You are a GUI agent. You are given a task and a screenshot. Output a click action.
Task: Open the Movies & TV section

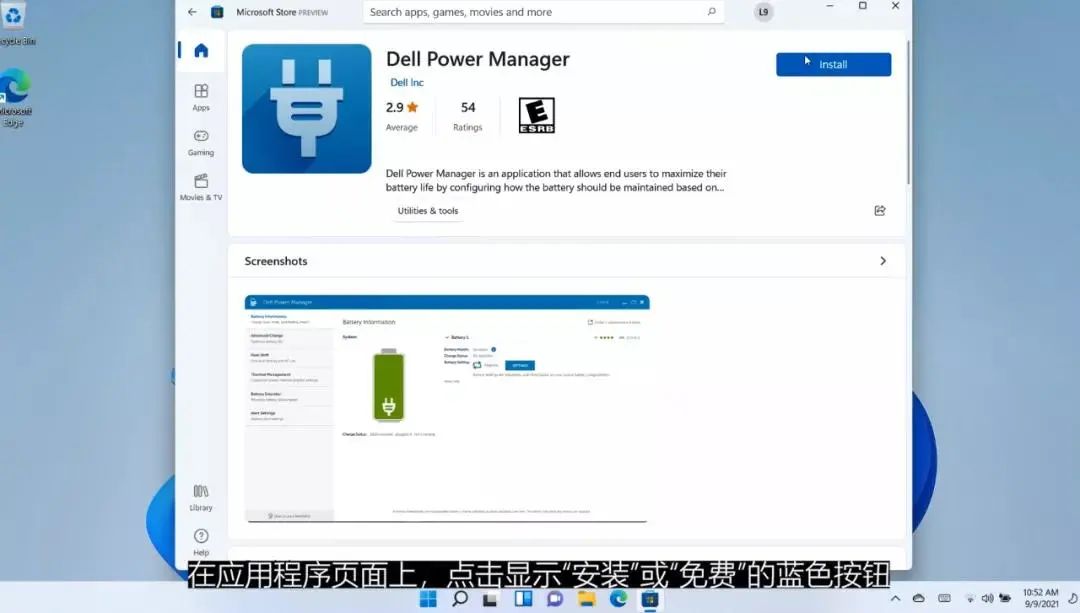point(200,189)
